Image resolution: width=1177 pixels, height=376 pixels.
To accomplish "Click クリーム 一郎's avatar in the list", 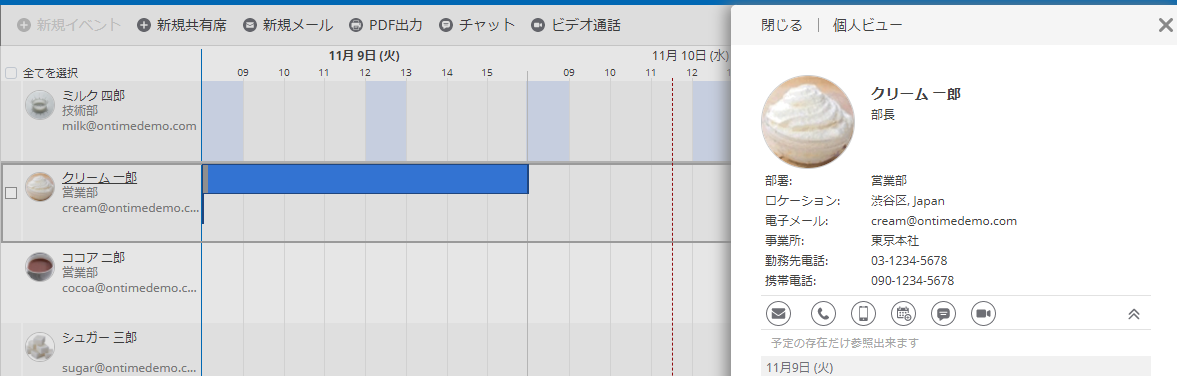I will coord(40,186).
